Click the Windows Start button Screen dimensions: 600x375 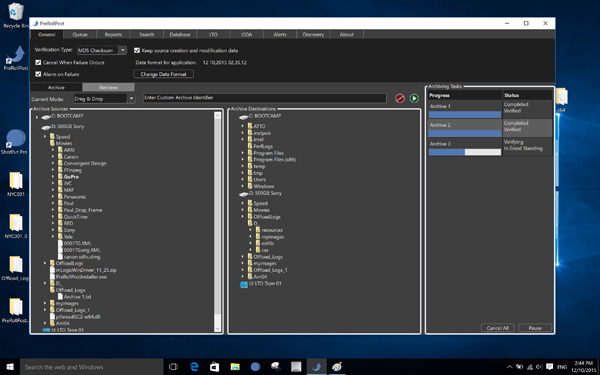(10, 367)
